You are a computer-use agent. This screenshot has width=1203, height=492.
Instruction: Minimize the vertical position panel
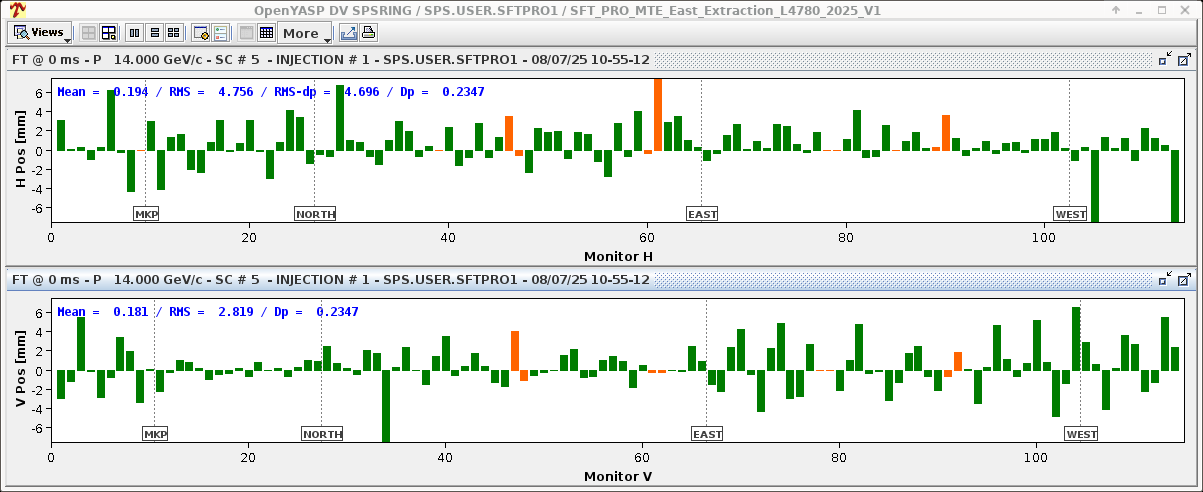tap(1165, 280)
